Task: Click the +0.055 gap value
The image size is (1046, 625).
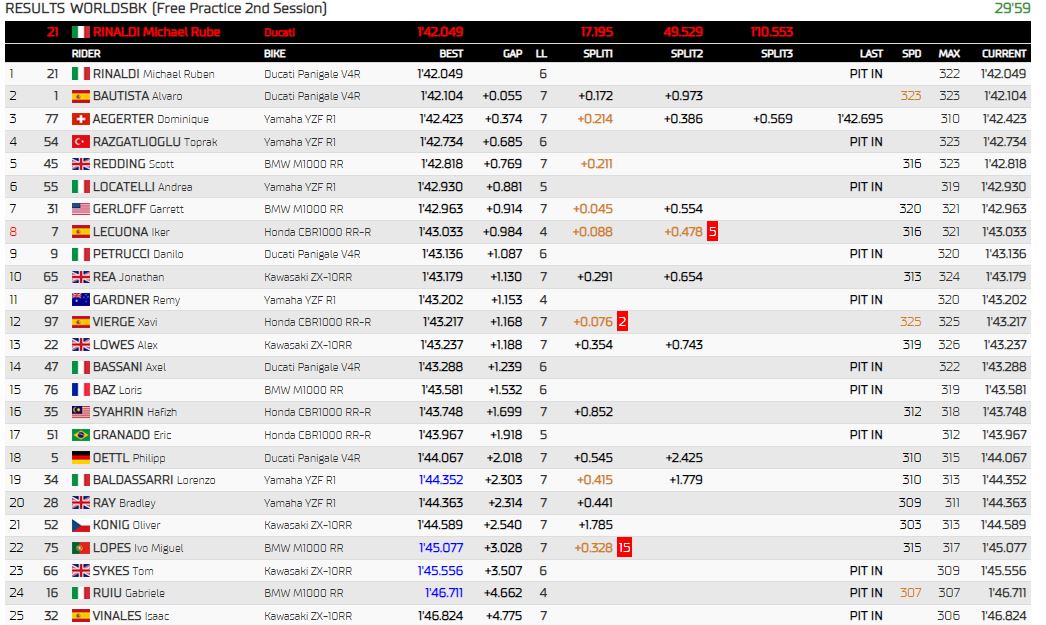Action: coord(502,96)
